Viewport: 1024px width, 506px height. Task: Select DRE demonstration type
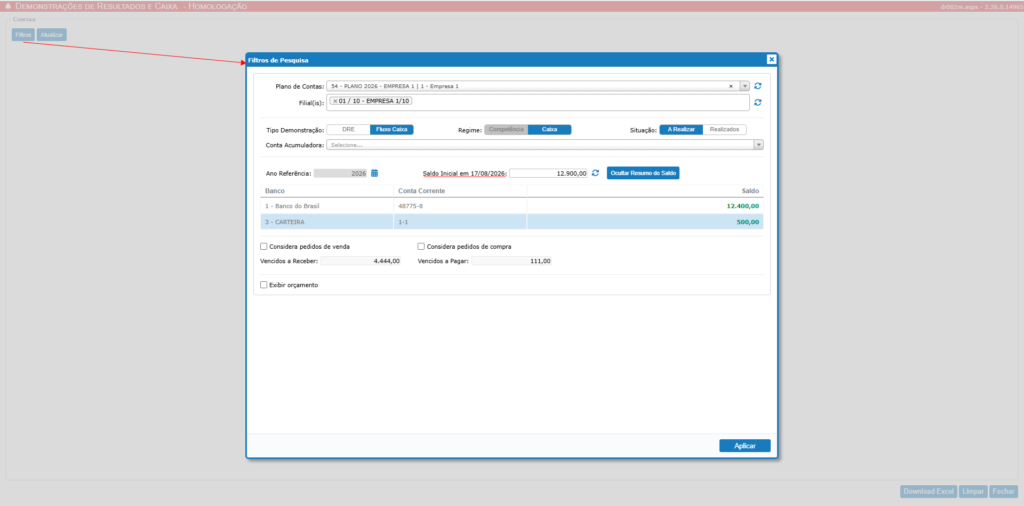348,129
